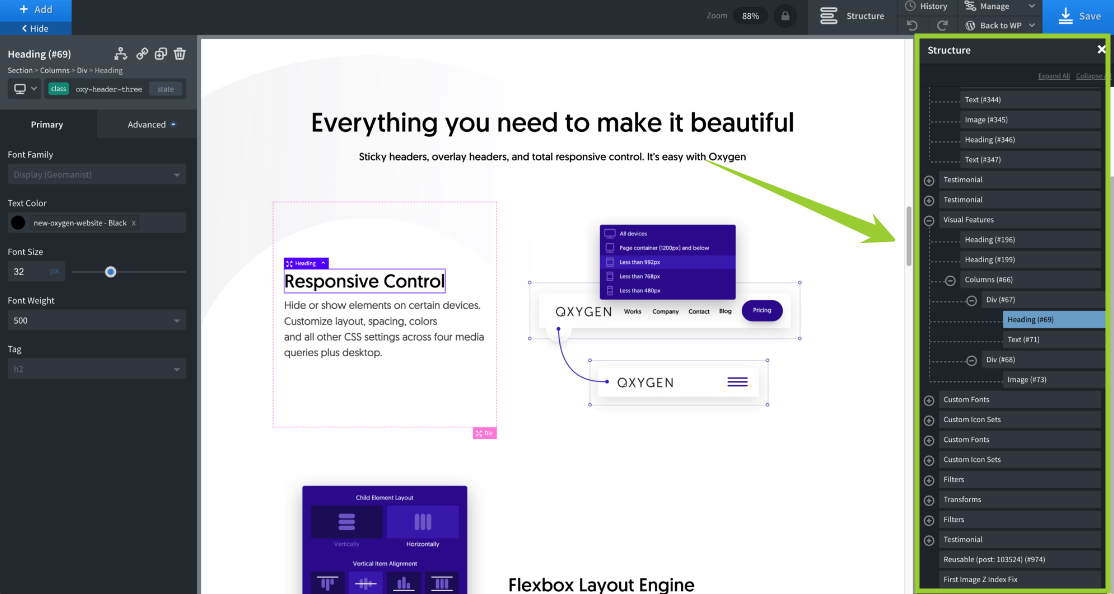Select Heading (#196) in structure tree
Screen dimensions: 1114x594
1030,239
